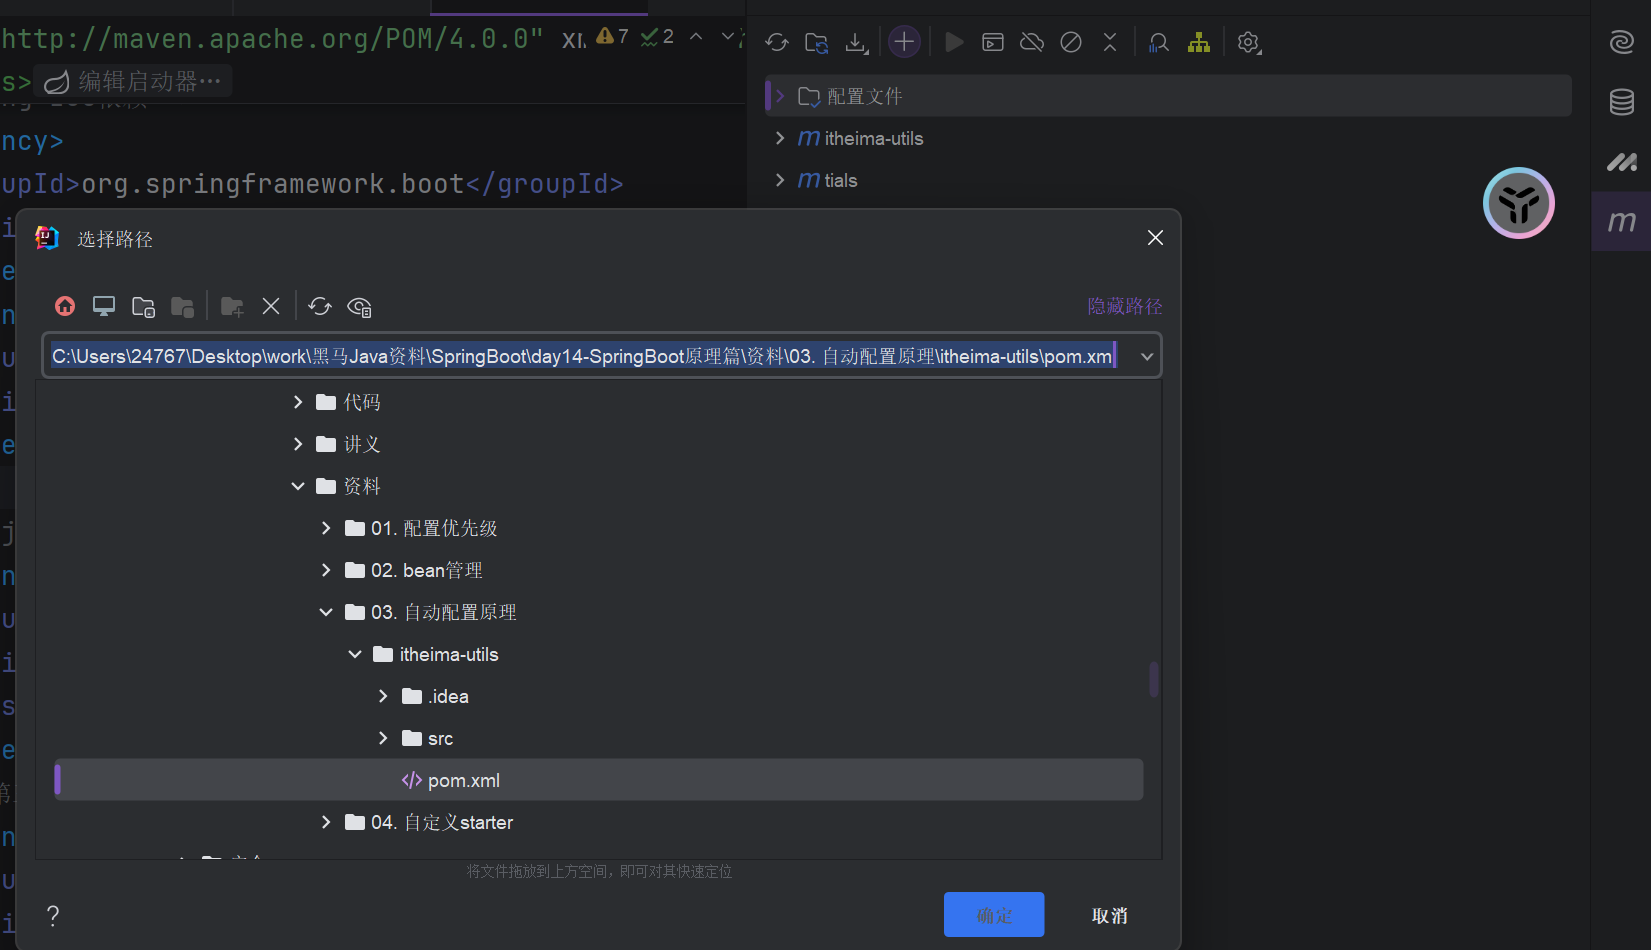The image size is (1651, 950).
Task: Click the file tree vertical scrollbar
Action: tap(1153, 679)
